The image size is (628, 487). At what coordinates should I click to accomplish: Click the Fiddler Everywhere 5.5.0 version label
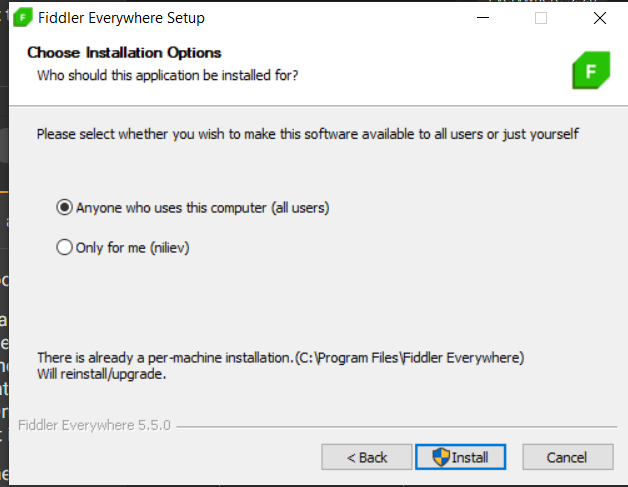pyautogui.click(x=95, y=425)
